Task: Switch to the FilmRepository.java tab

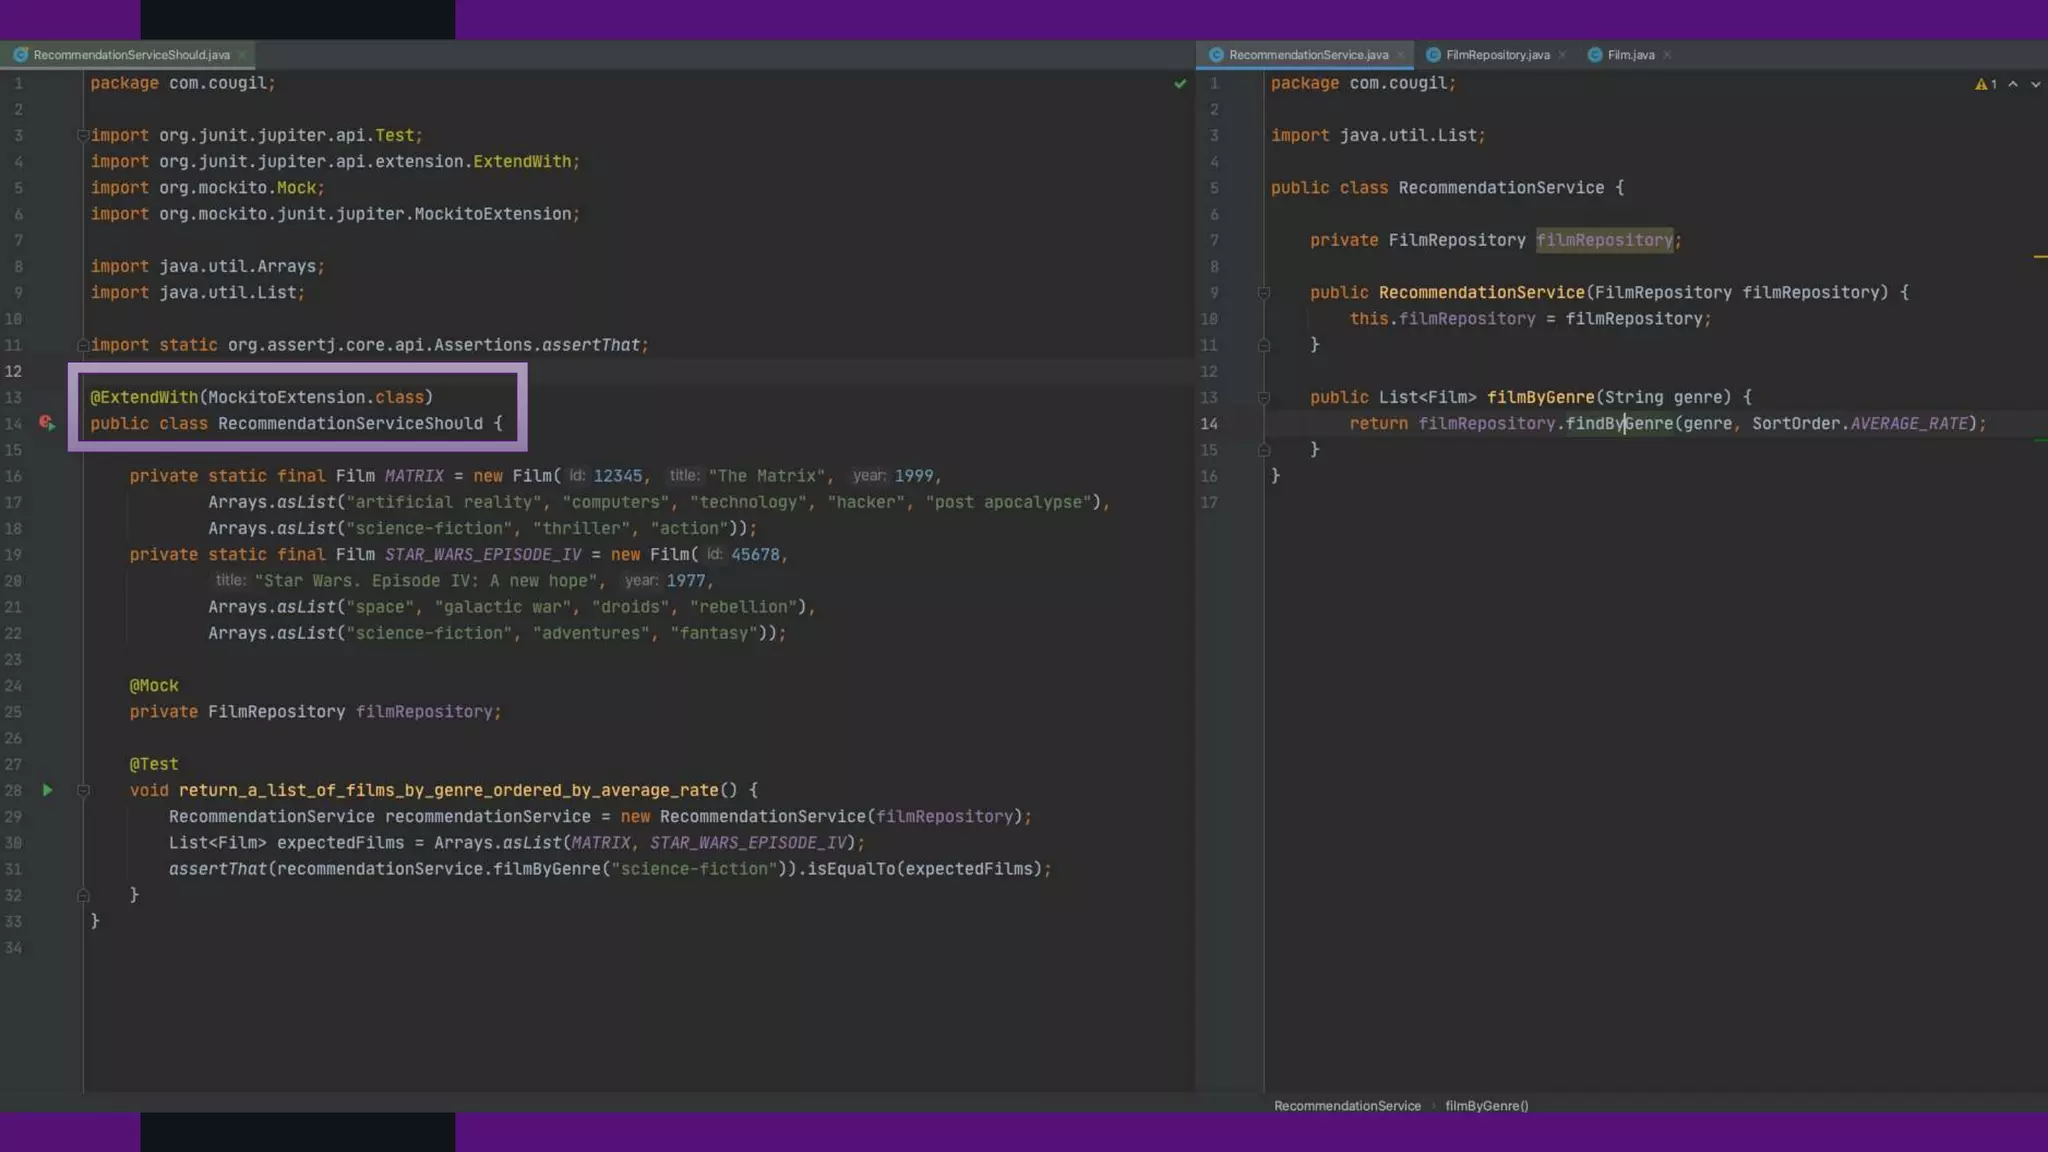Action: click(x=1496, y=55)
